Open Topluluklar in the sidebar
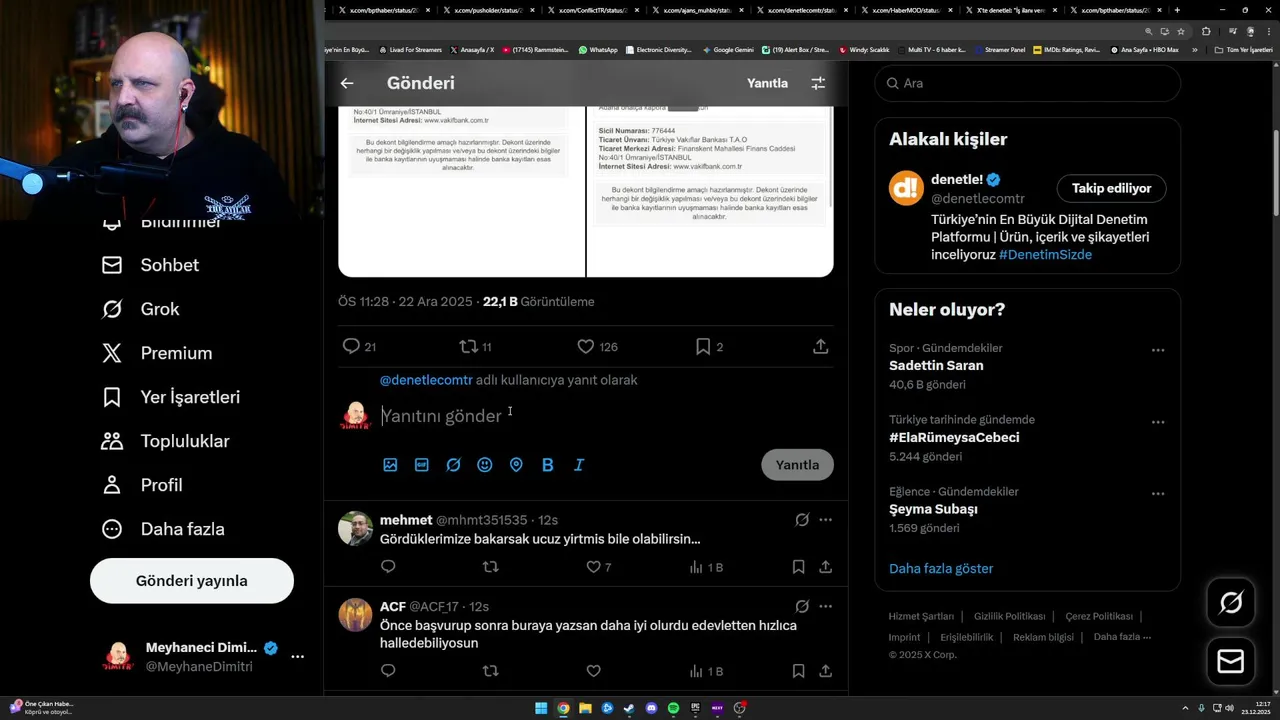 (166, 441)
